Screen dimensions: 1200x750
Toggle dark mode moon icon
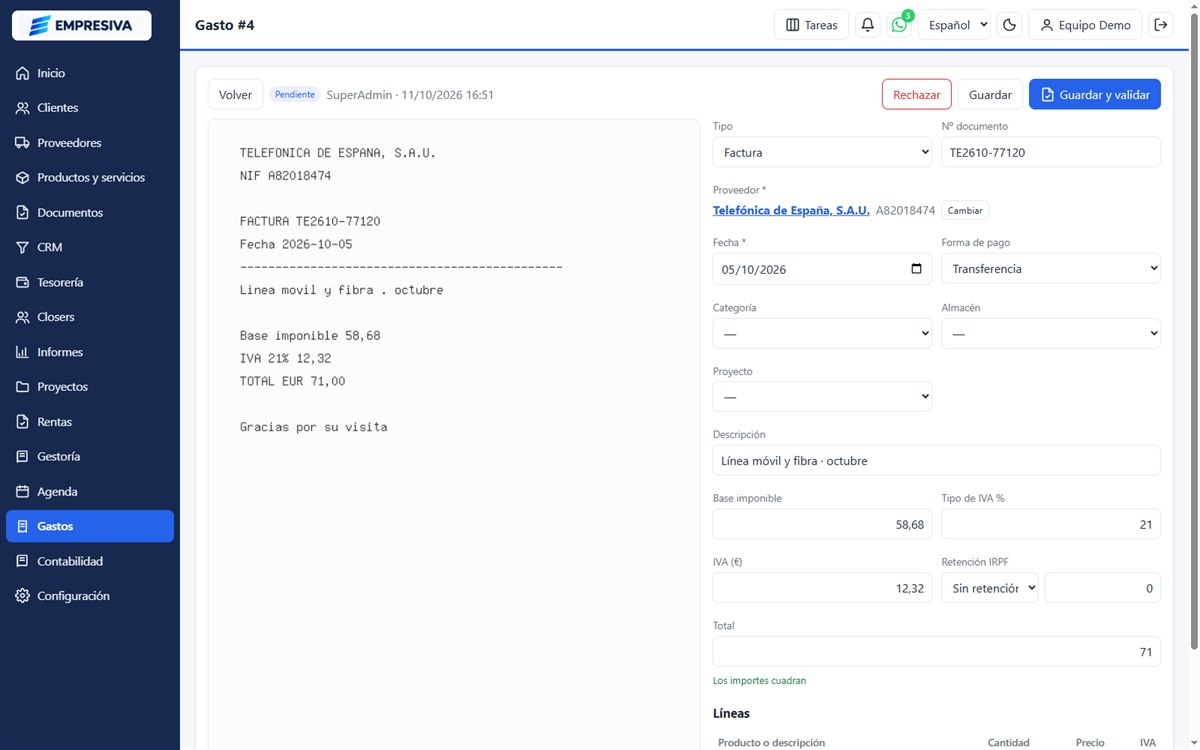[x=1009, y=25]
